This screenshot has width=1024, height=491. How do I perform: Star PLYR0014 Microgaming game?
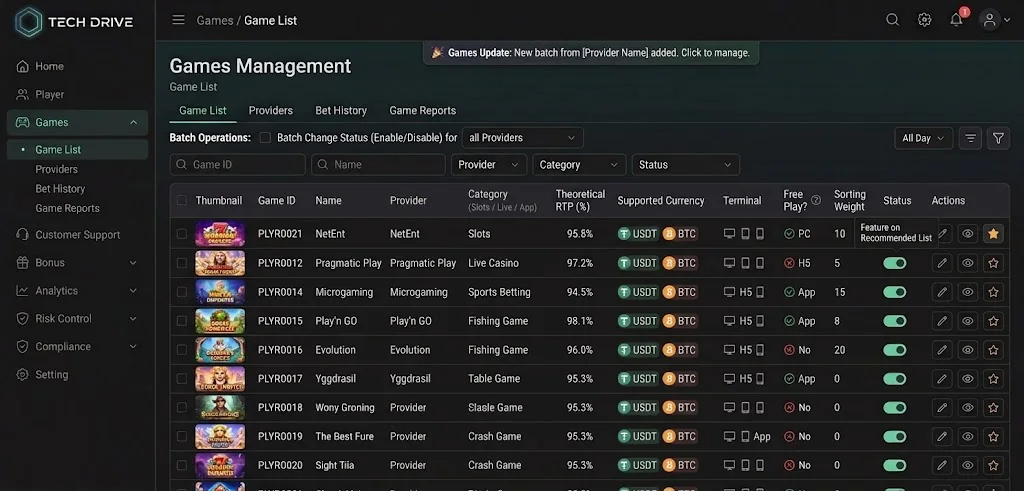[x=993, y=292]
